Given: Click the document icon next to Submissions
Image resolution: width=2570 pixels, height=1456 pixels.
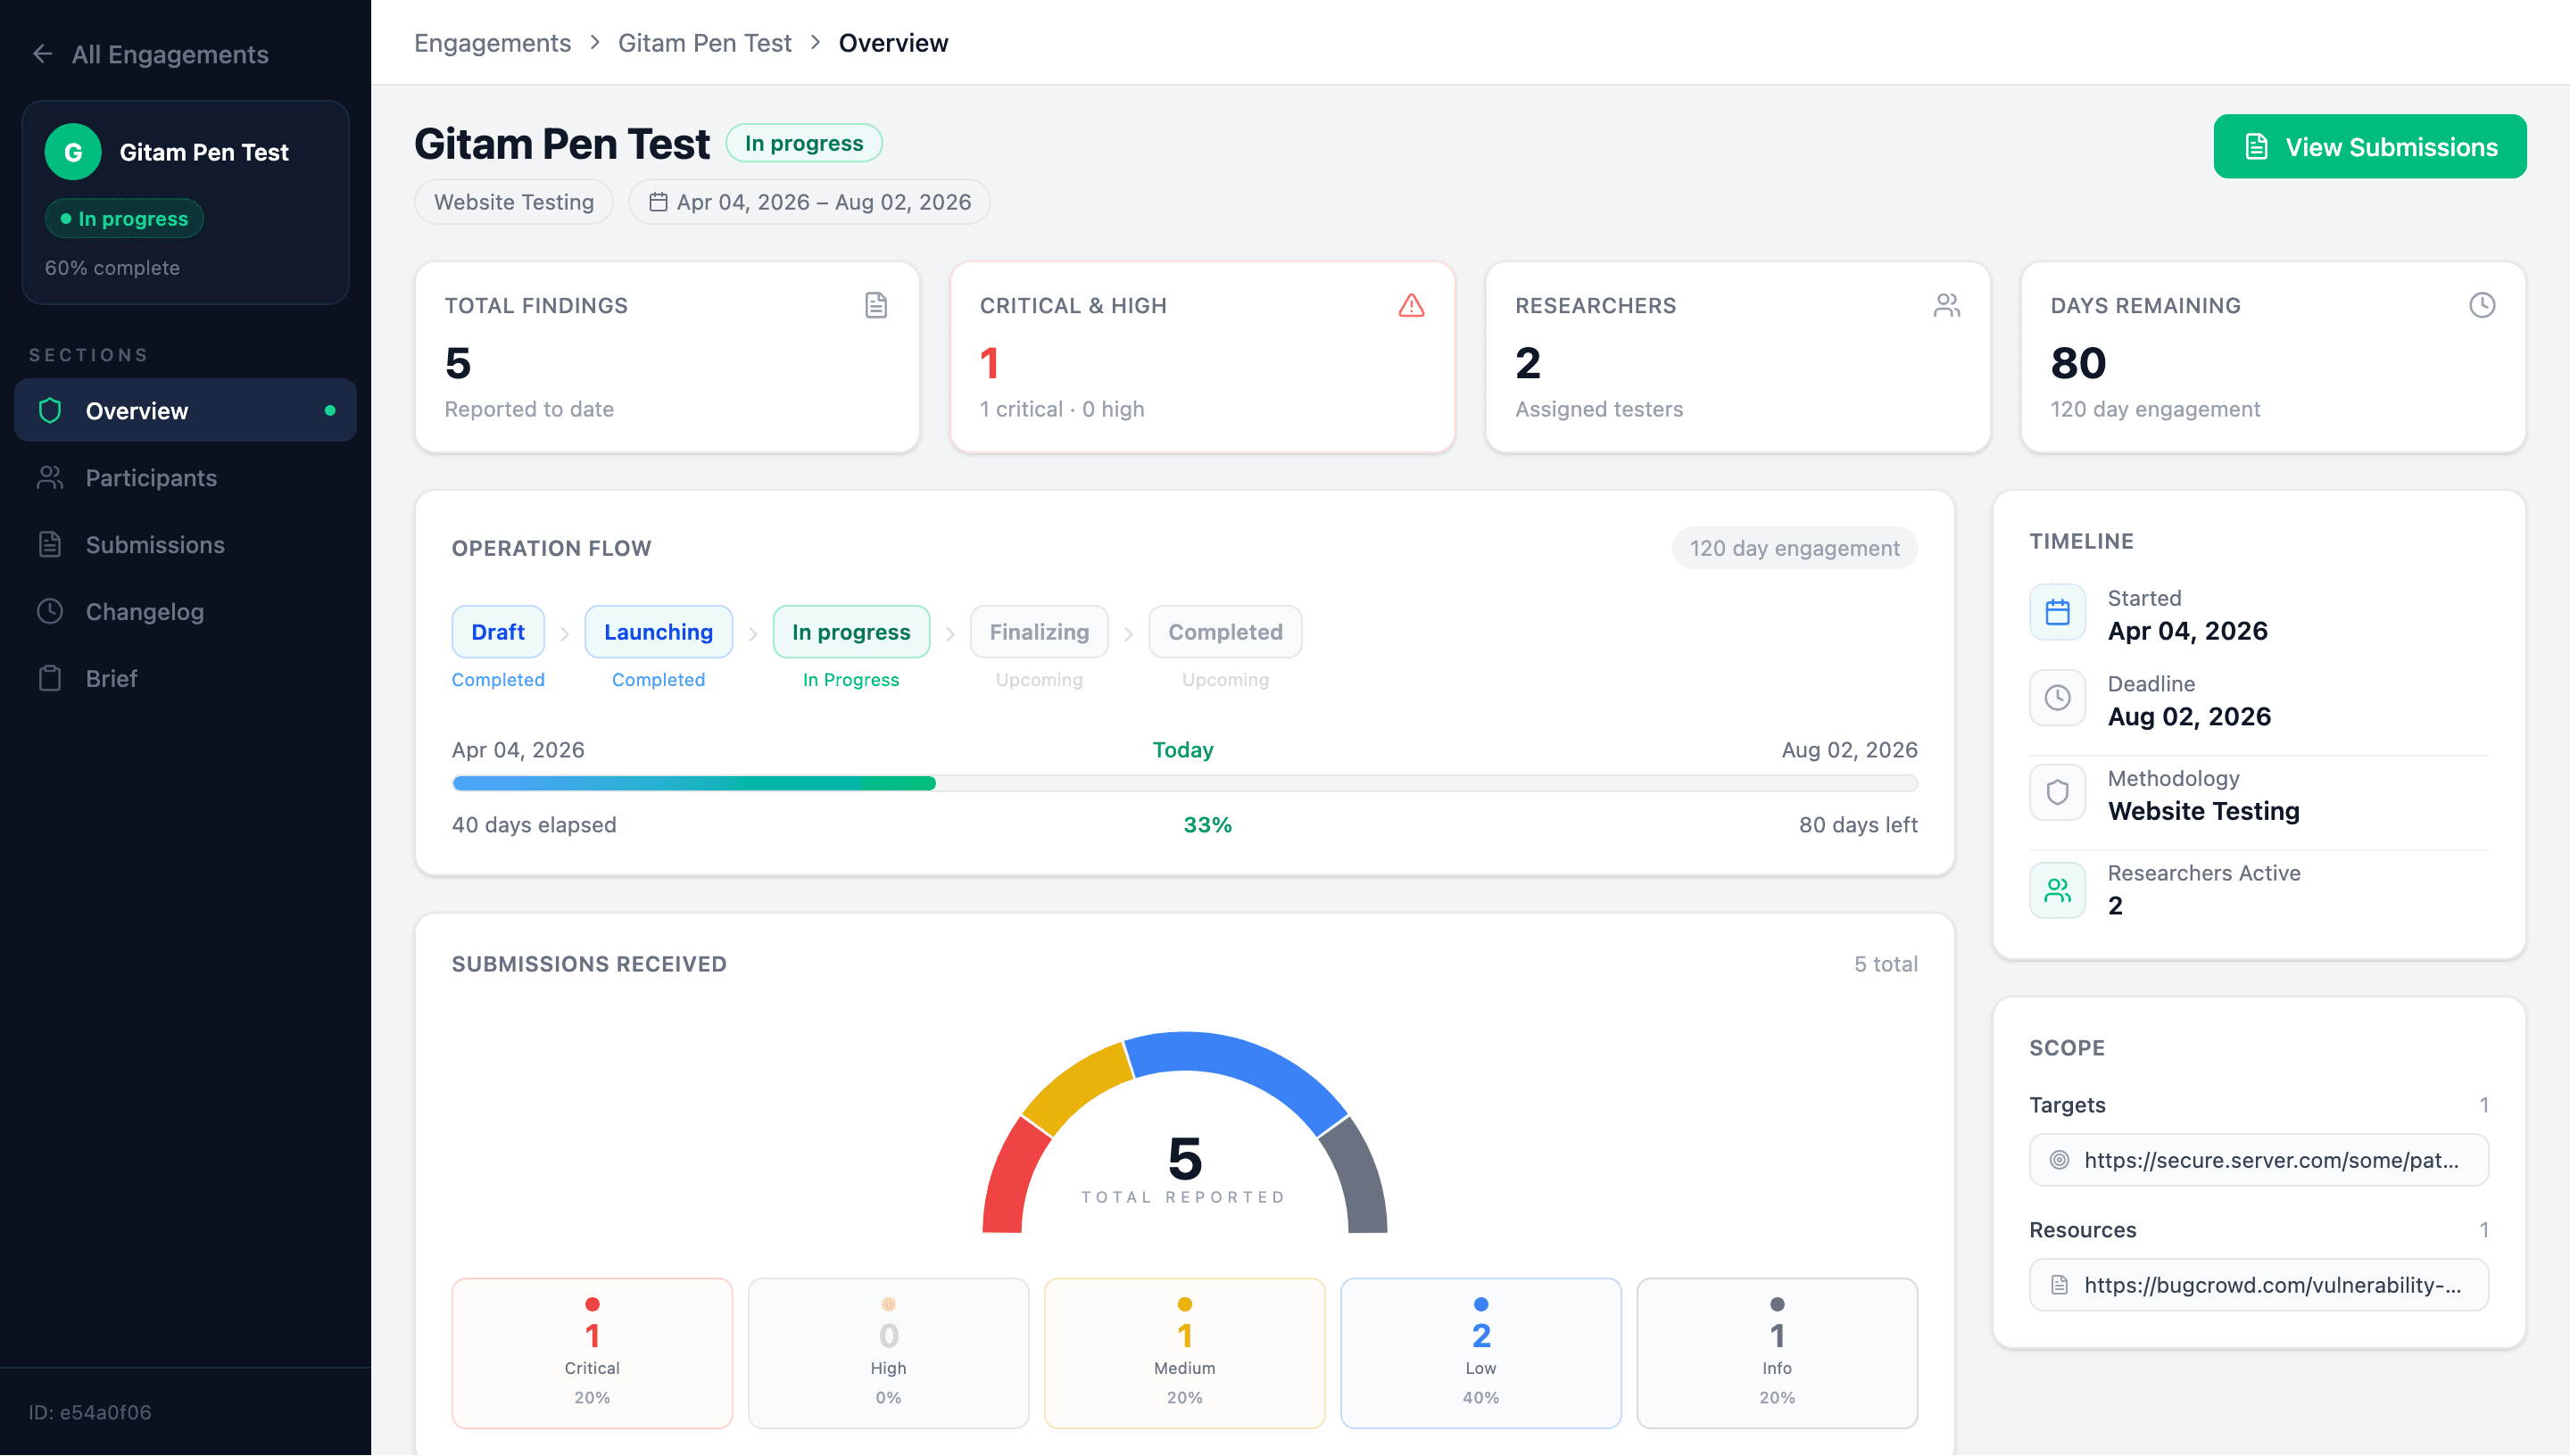Looking at the screenshot, I should (x=50, y=545).
